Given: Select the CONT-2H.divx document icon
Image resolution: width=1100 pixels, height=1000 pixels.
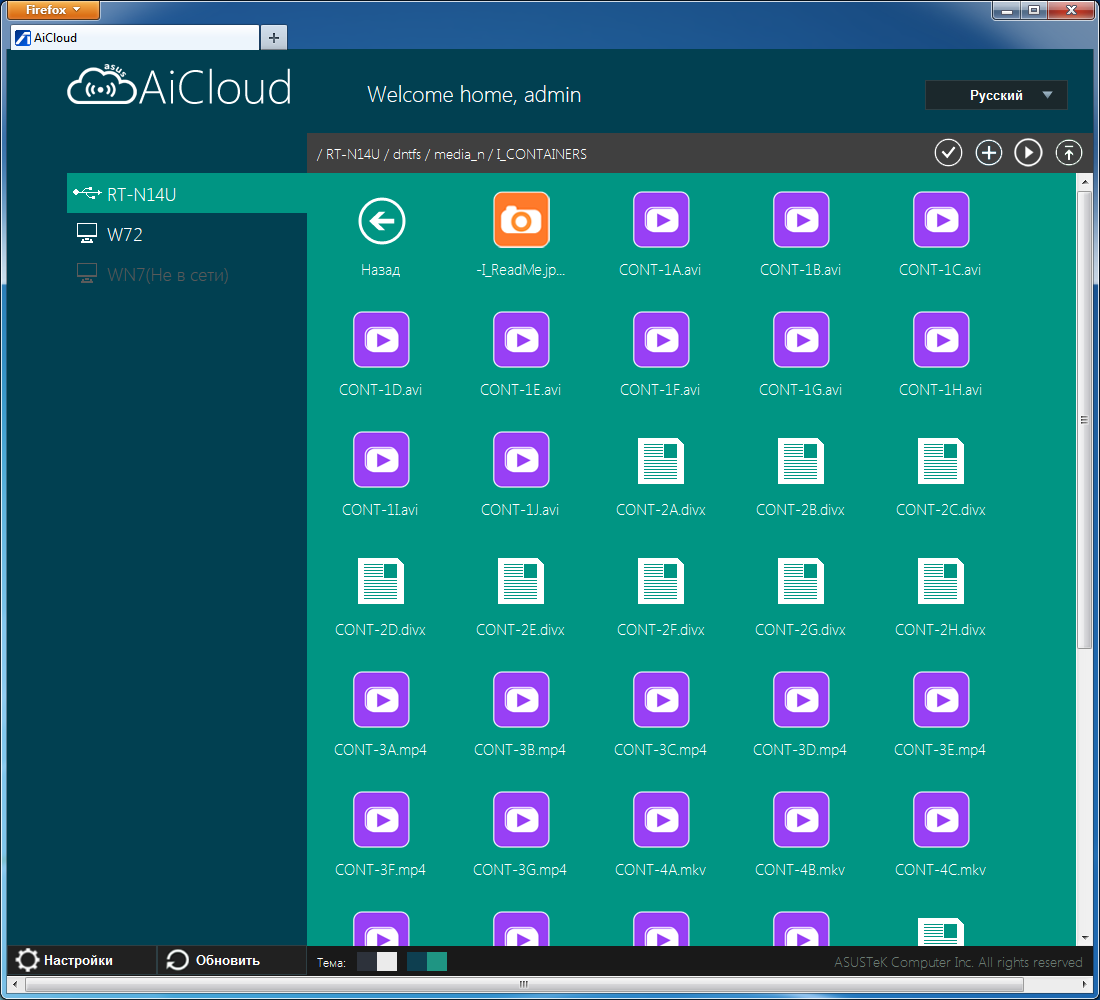Looking at the screenshot, I should [941, 581].
